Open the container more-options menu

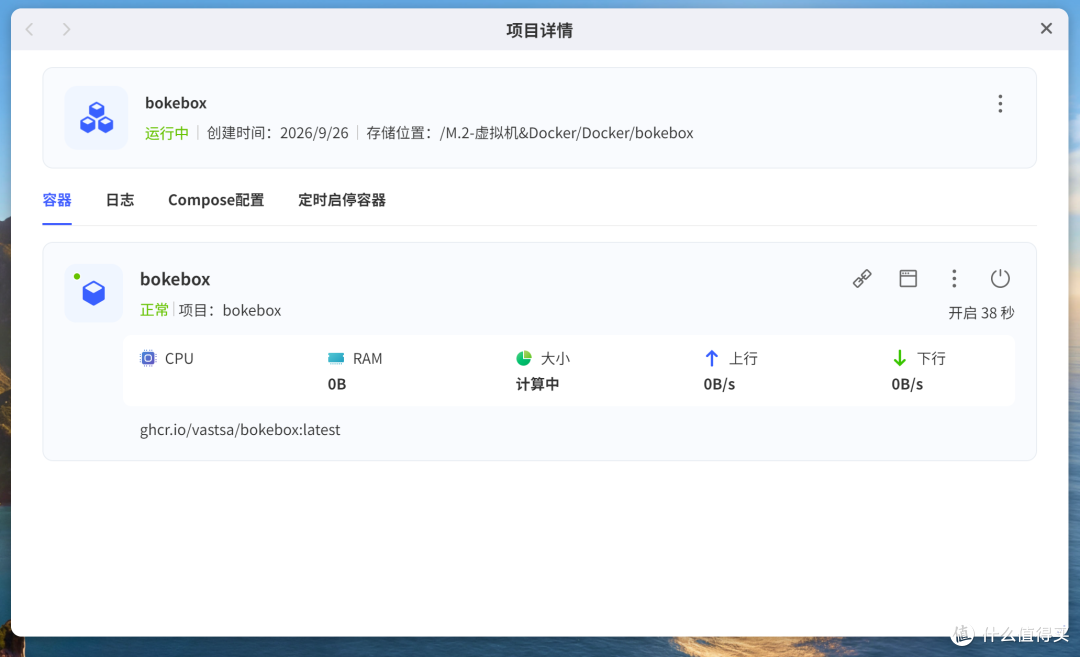954,278
